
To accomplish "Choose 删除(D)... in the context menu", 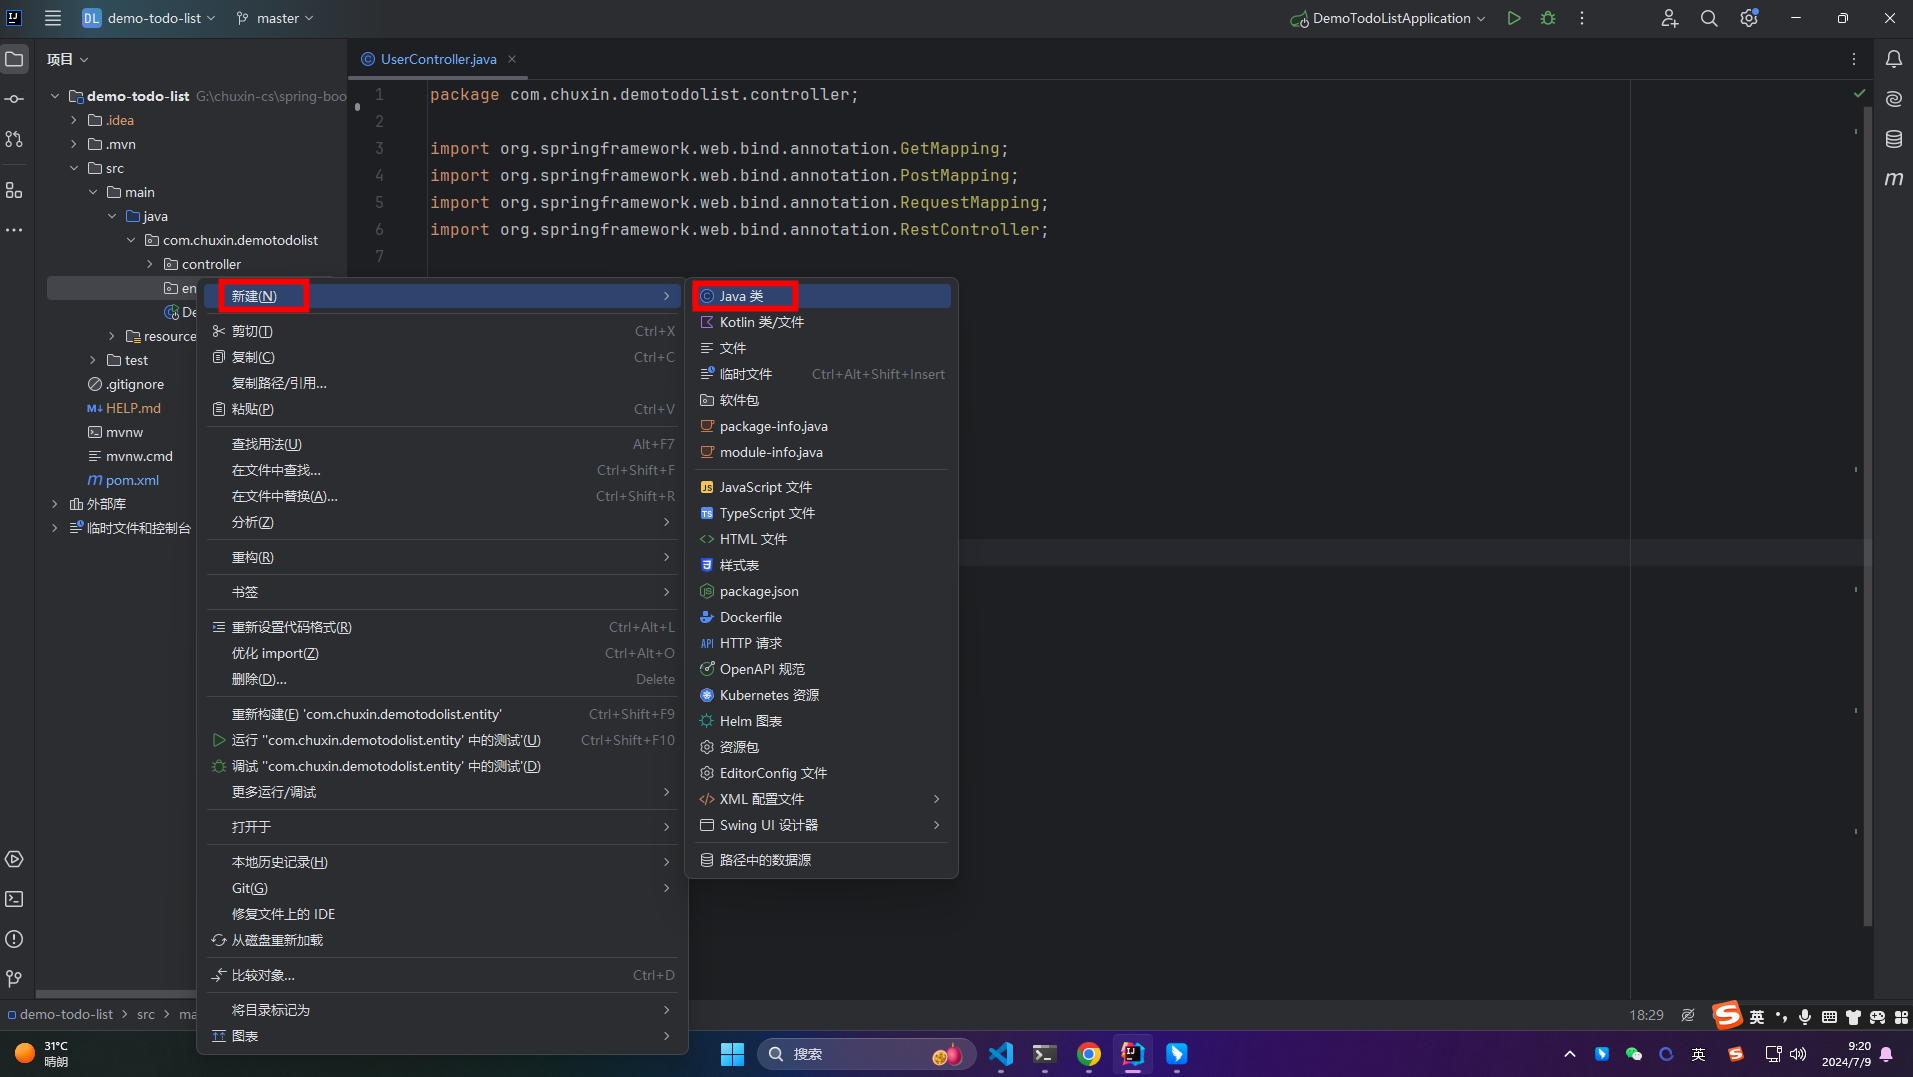I will pyautogui.click(x=443, y=679).
